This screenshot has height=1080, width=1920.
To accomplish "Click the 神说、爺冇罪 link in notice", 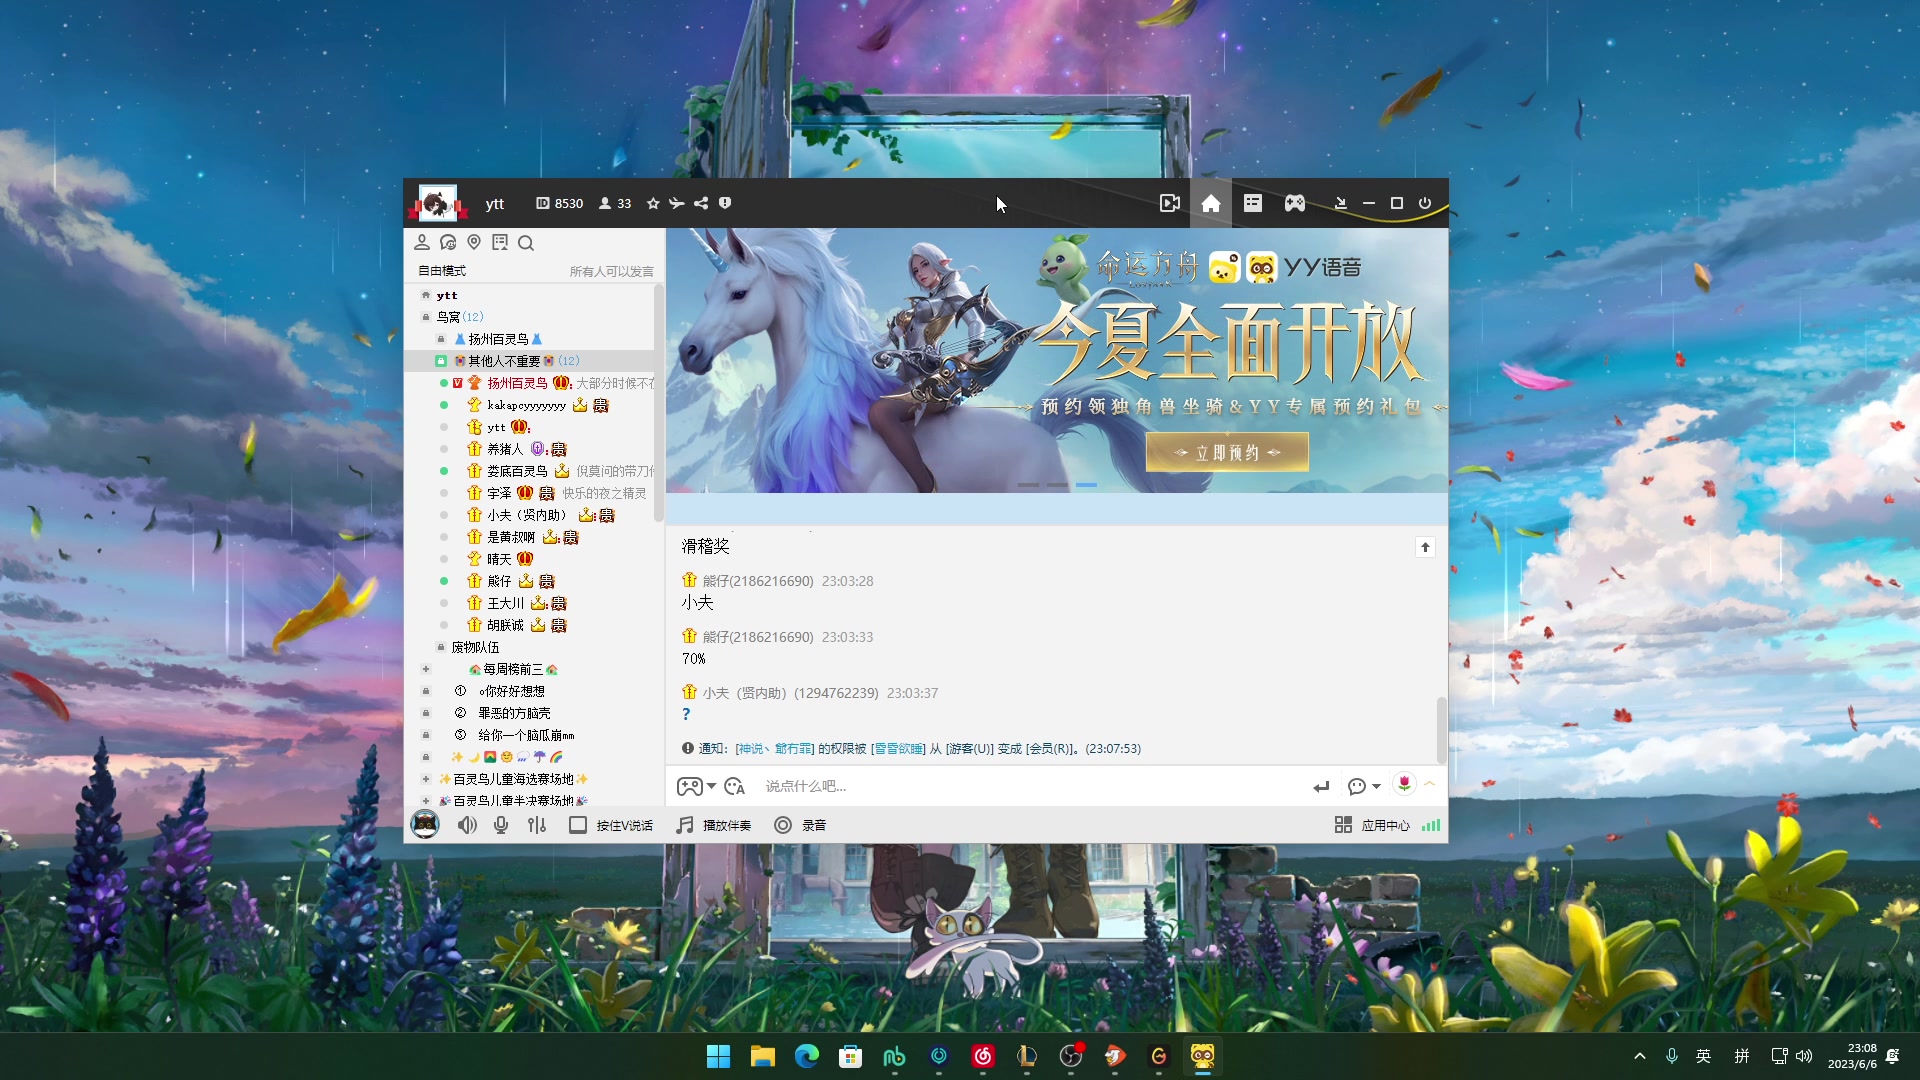I will (x=775, y=749).
